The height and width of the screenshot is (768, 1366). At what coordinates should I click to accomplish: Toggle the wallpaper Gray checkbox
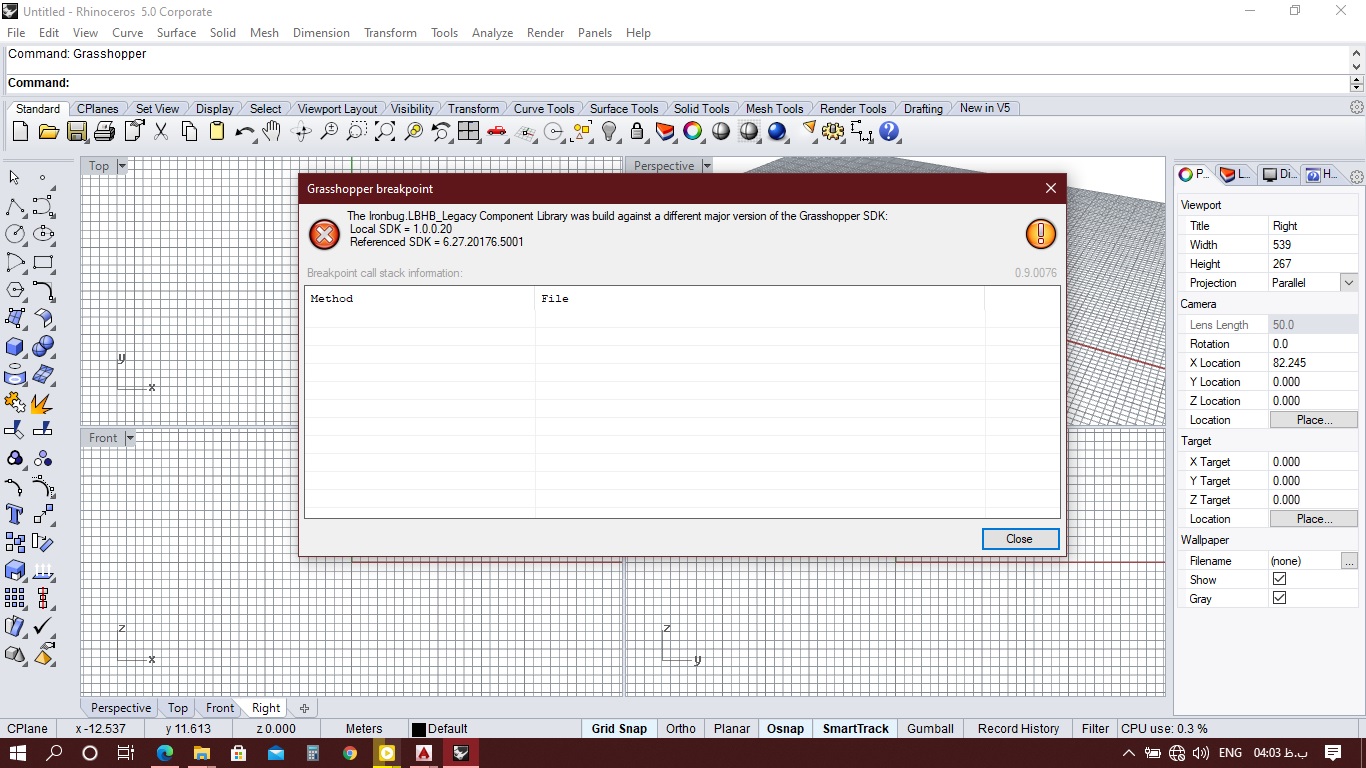pyautogui.click(x=1279, y=598)
